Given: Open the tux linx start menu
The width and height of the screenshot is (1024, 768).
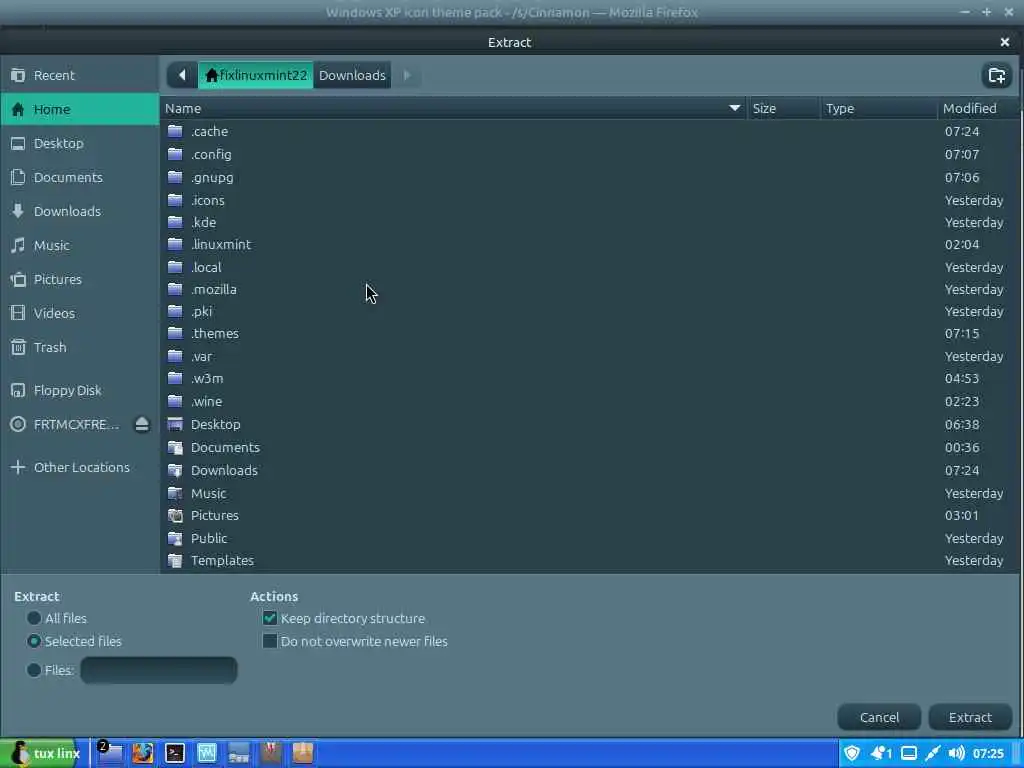Looking at the screenshot, I should coord(39,753).
